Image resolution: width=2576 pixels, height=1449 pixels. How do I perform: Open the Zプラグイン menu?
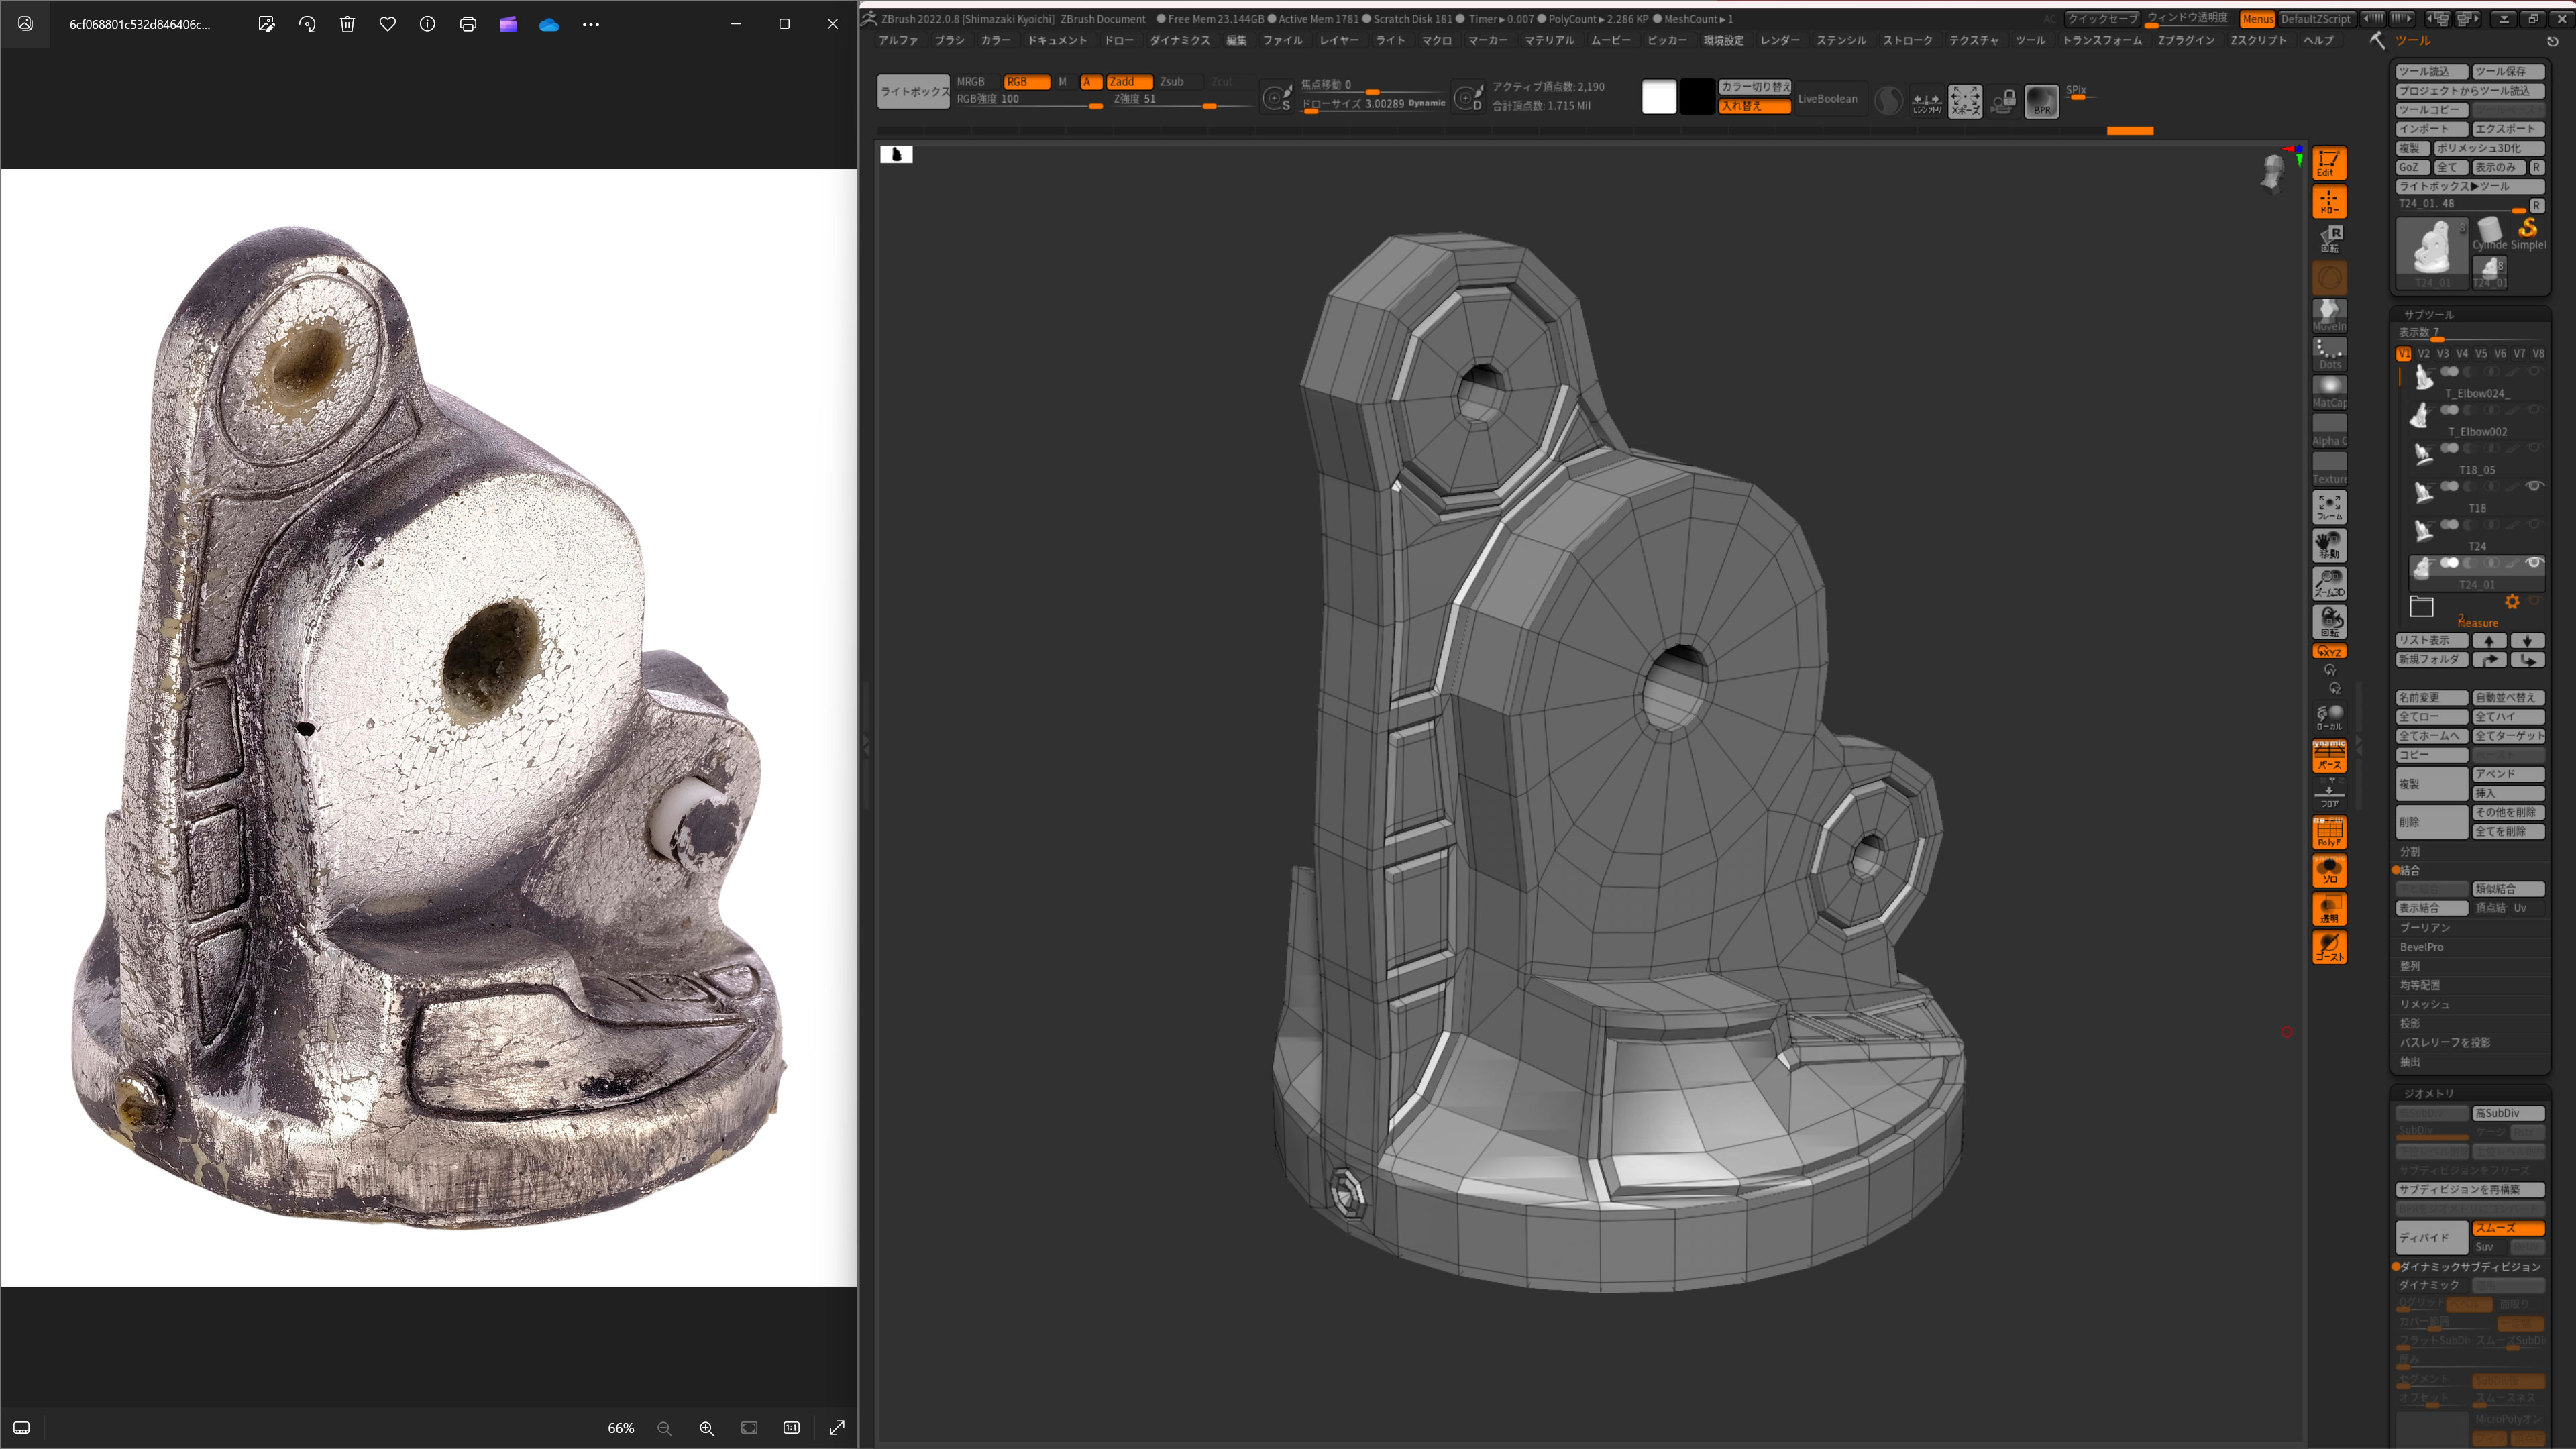2185,40
